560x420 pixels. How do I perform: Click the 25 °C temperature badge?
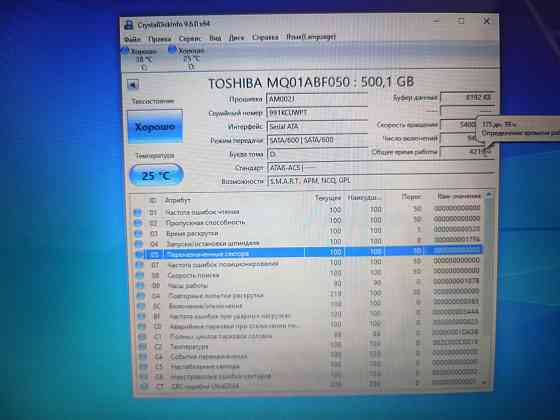pos(156,175)
